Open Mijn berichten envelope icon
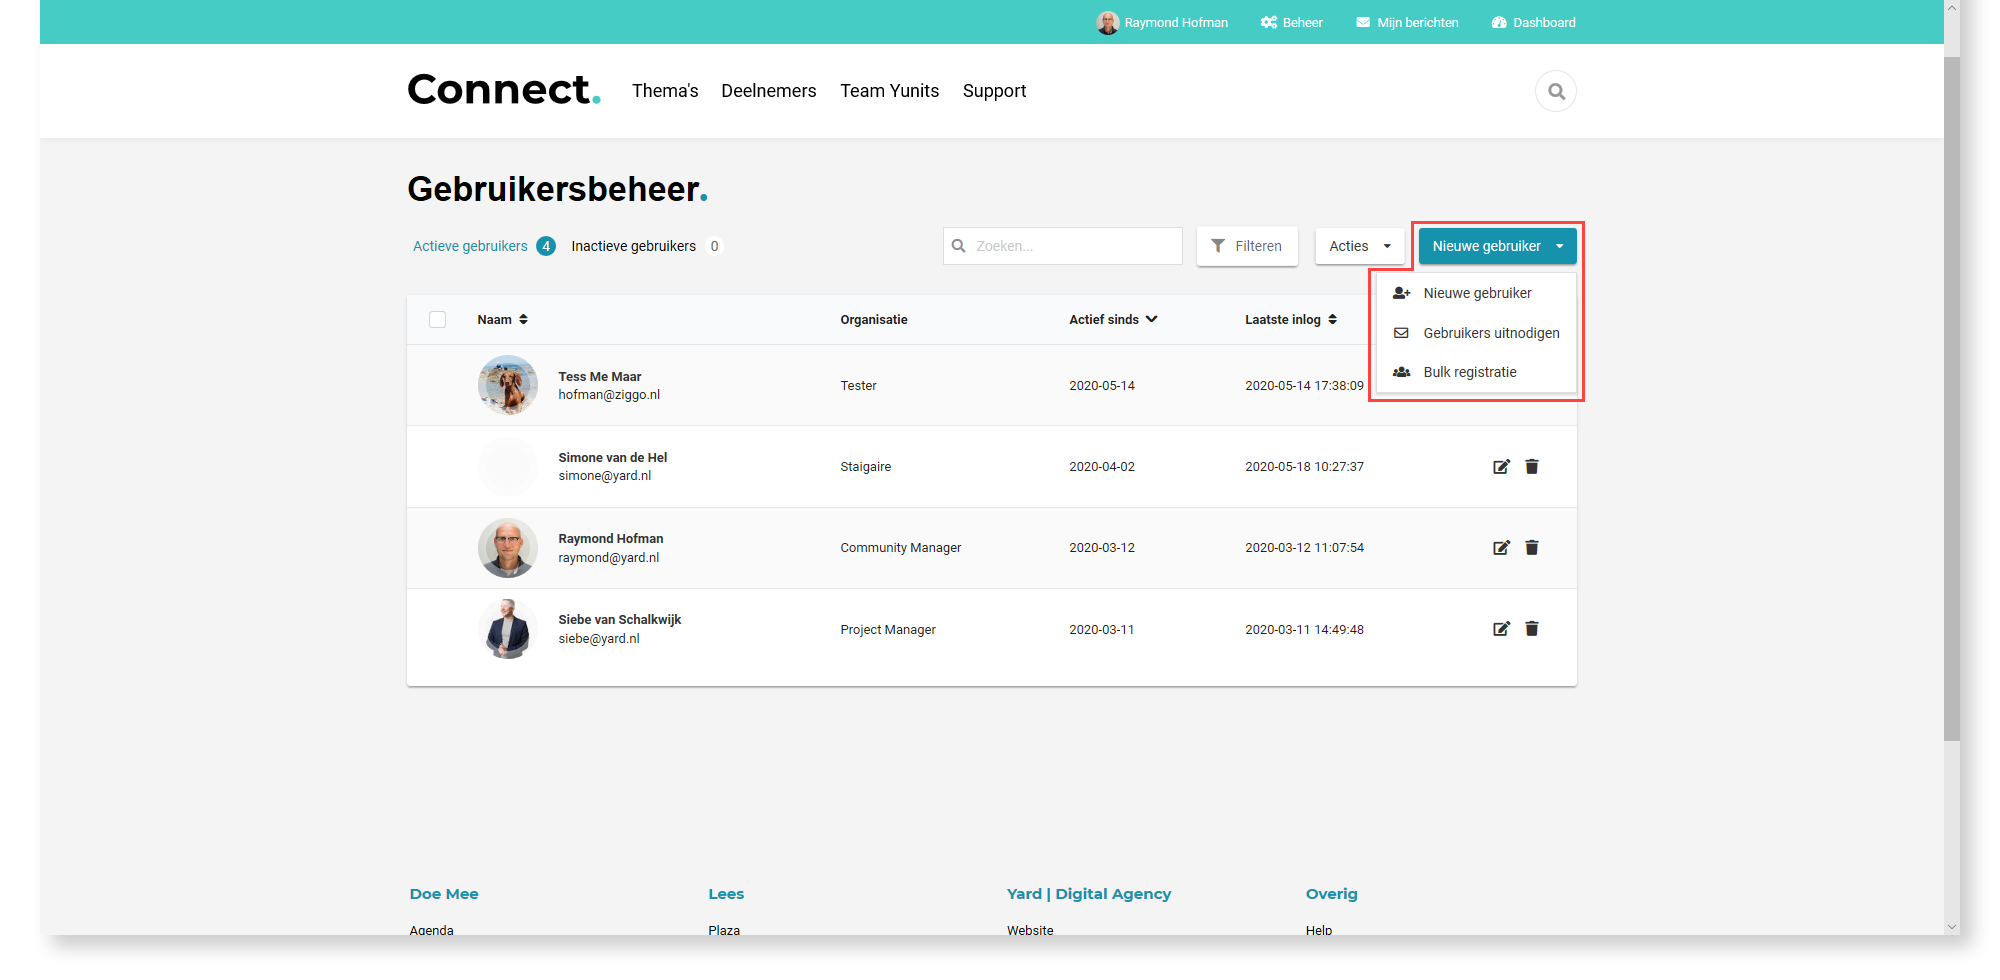 coord(1362,22)
